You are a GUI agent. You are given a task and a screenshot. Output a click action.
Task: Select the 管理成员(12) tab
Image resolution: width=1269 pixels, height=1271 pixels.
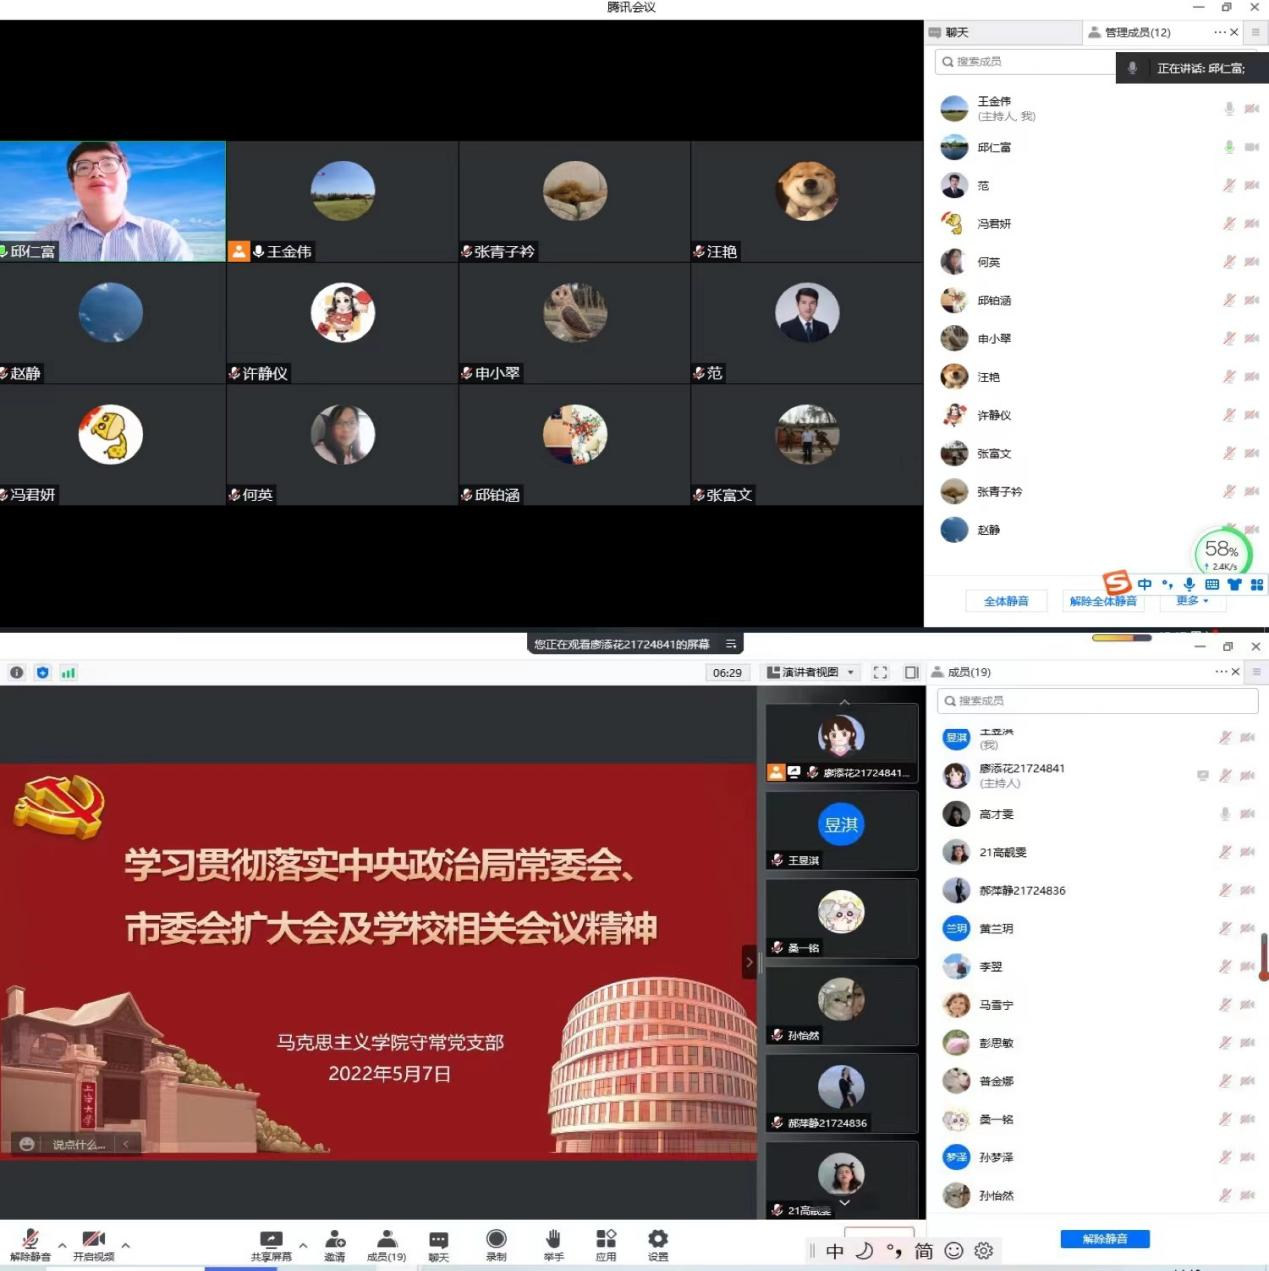point(1136,32)
